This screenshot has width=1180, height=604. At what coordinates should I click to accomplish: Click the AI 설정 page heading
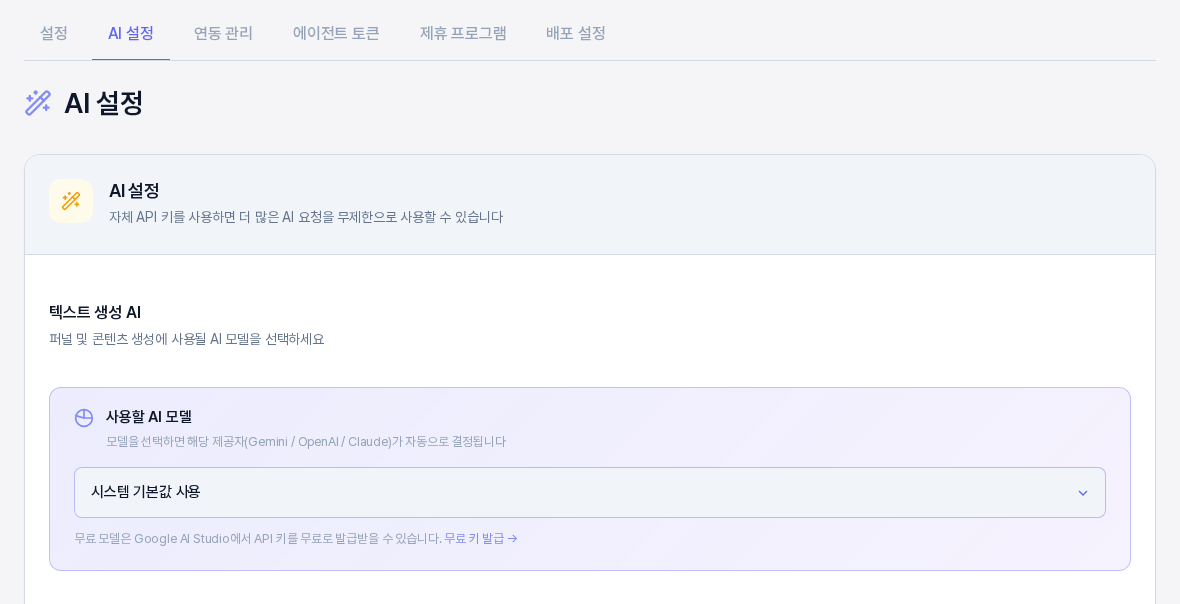[x=104, y=103]
